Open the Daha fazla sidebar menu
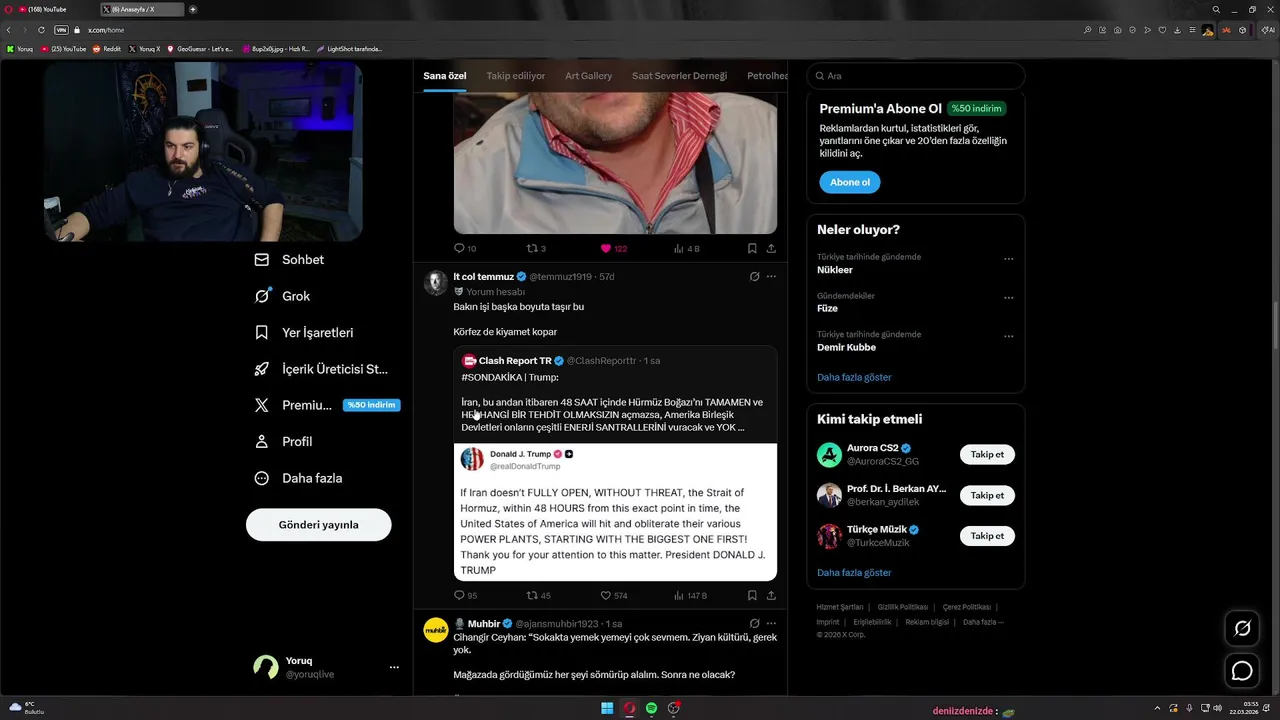 pos(299,478)
